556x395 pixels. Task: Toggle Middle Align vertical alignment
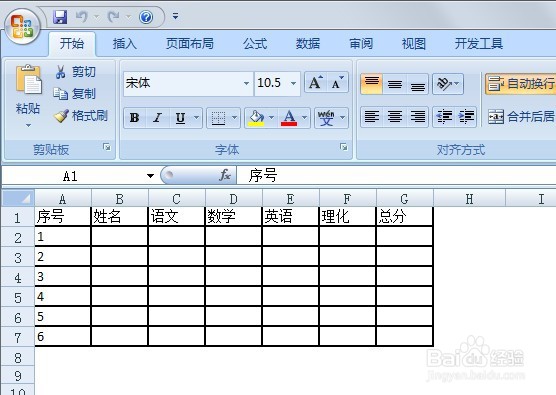[x=394, y=84]
